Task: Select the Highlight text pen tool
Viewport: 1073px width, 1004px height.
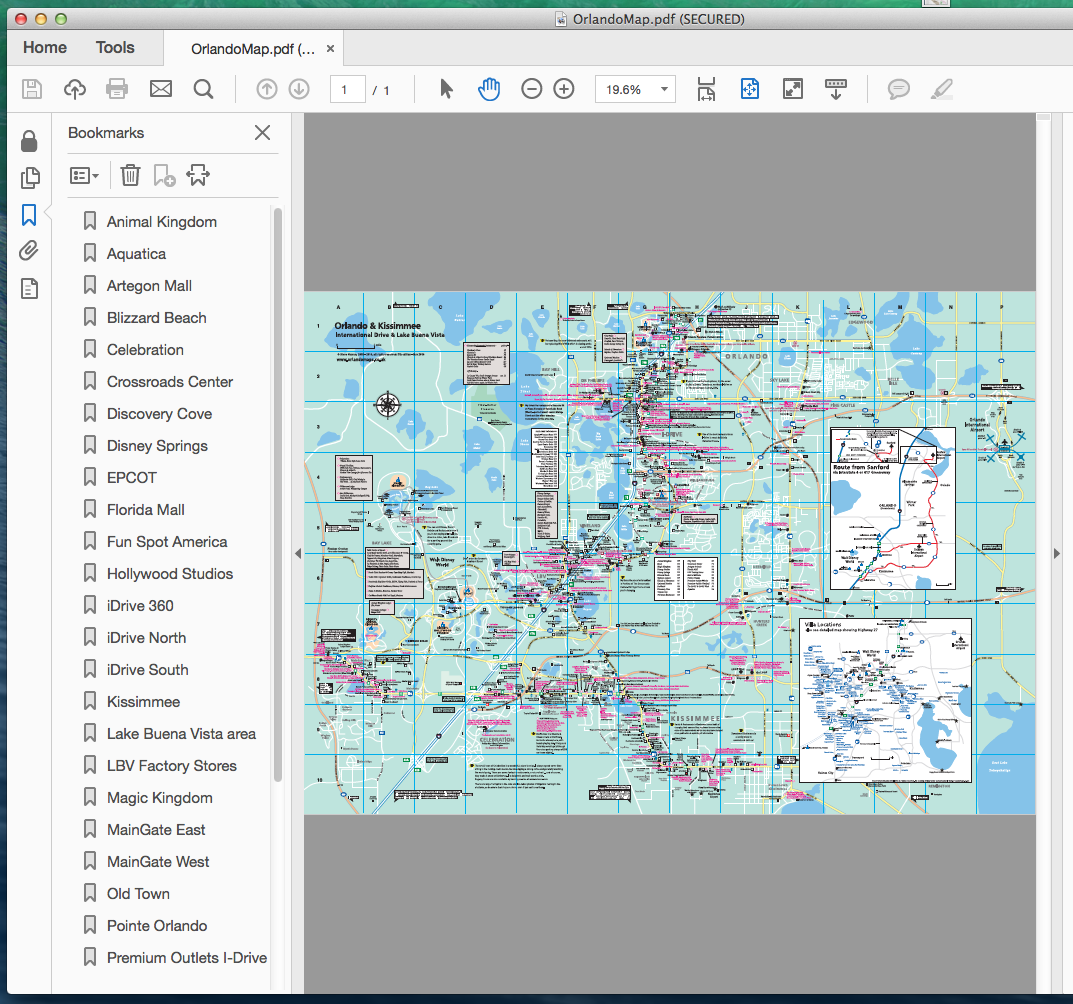Action: tap(942, 89)
